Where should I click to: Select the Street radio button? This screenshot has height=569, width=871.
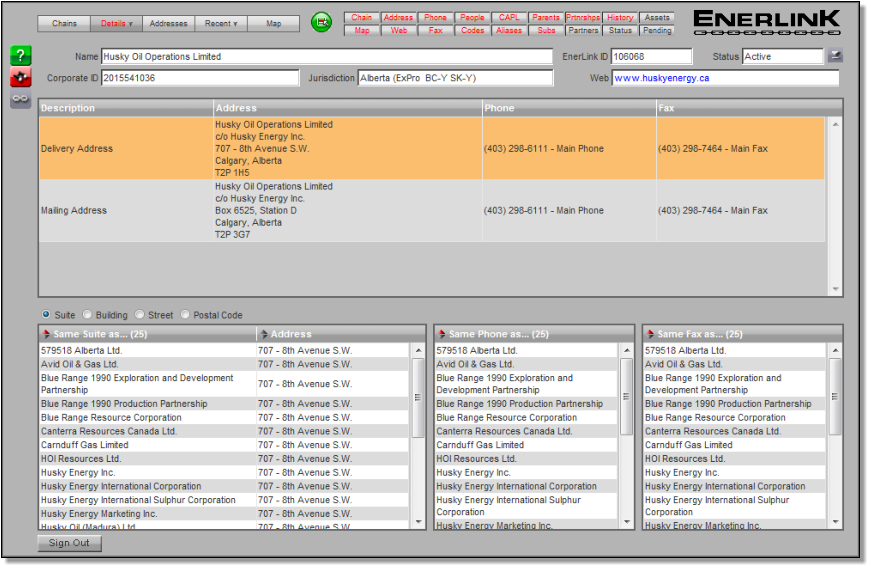(139, 315)
